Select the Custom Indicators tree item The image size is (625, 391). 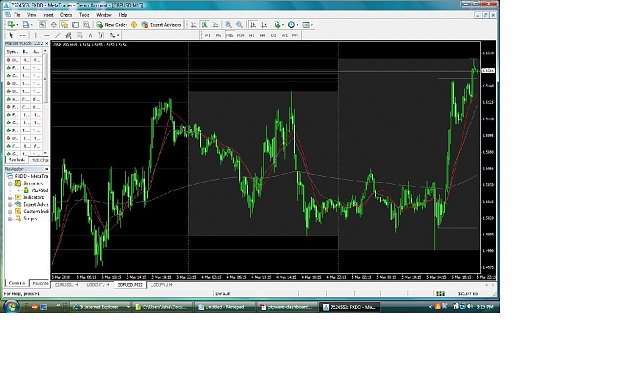32,212
